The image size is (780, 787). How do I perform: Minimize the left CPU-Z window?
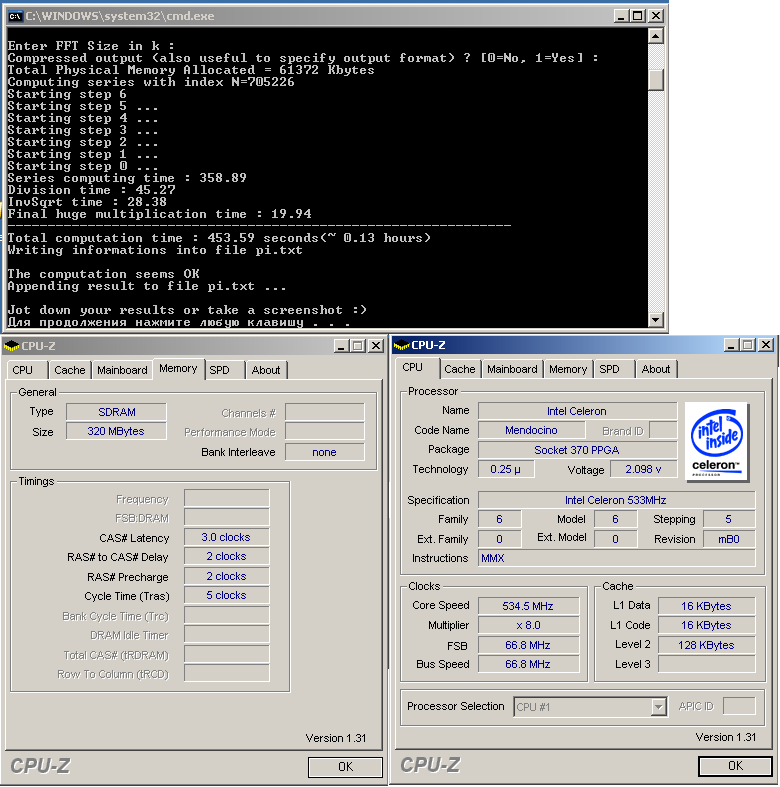click(342, 346)
